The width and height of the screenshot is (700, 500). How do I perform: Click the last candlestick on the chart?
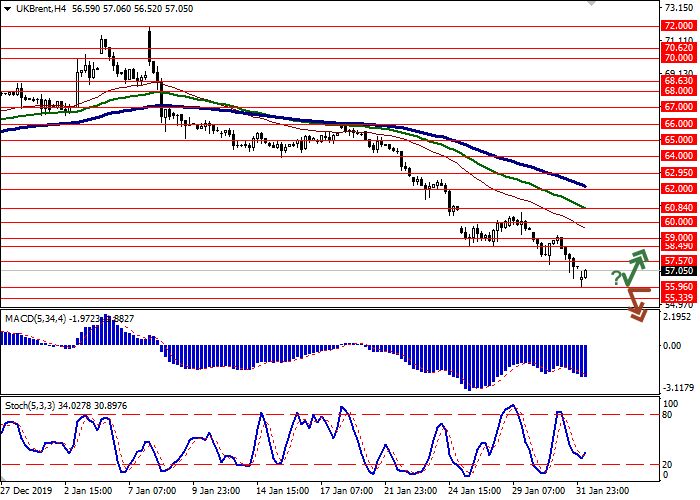[x=586, y=273]
